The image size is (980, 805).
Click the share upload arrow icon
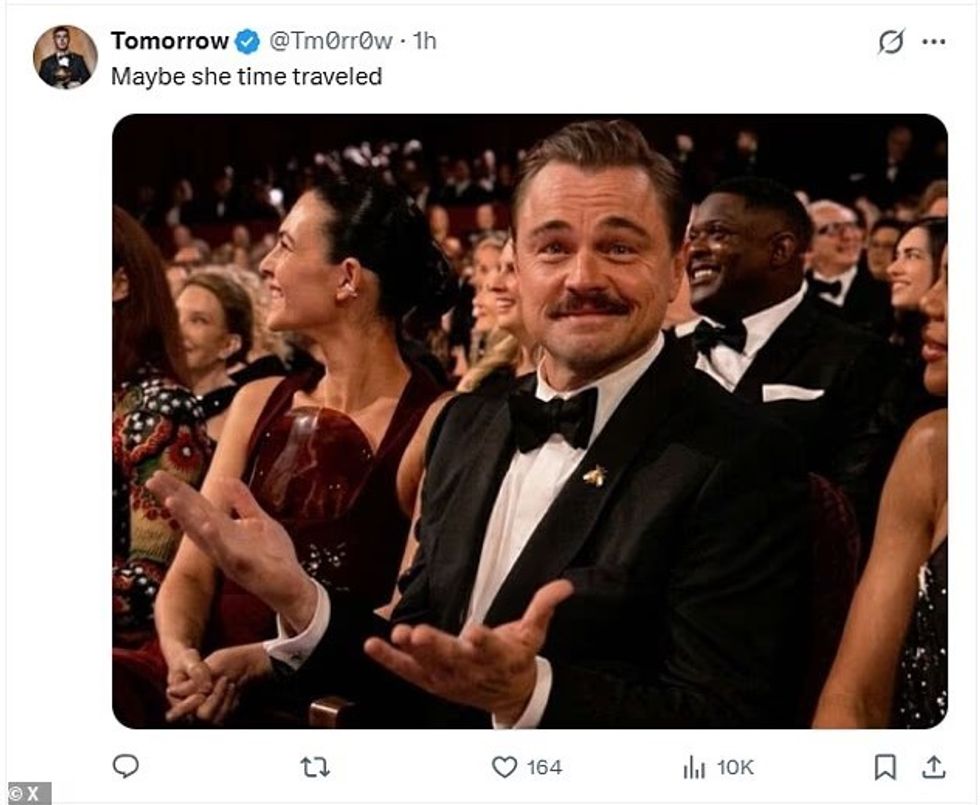click(x=933, y=767)
